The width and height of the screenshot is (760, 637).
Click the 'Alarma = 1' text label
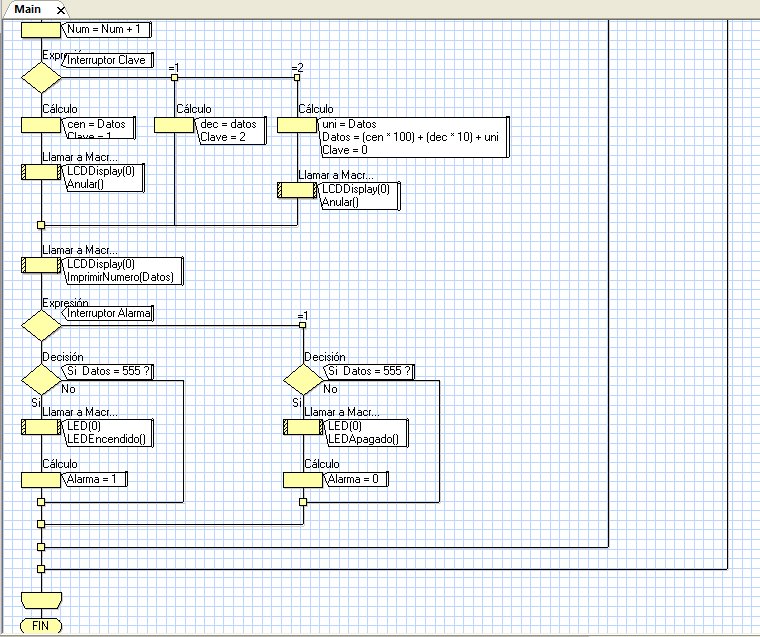tap(92, 479)
